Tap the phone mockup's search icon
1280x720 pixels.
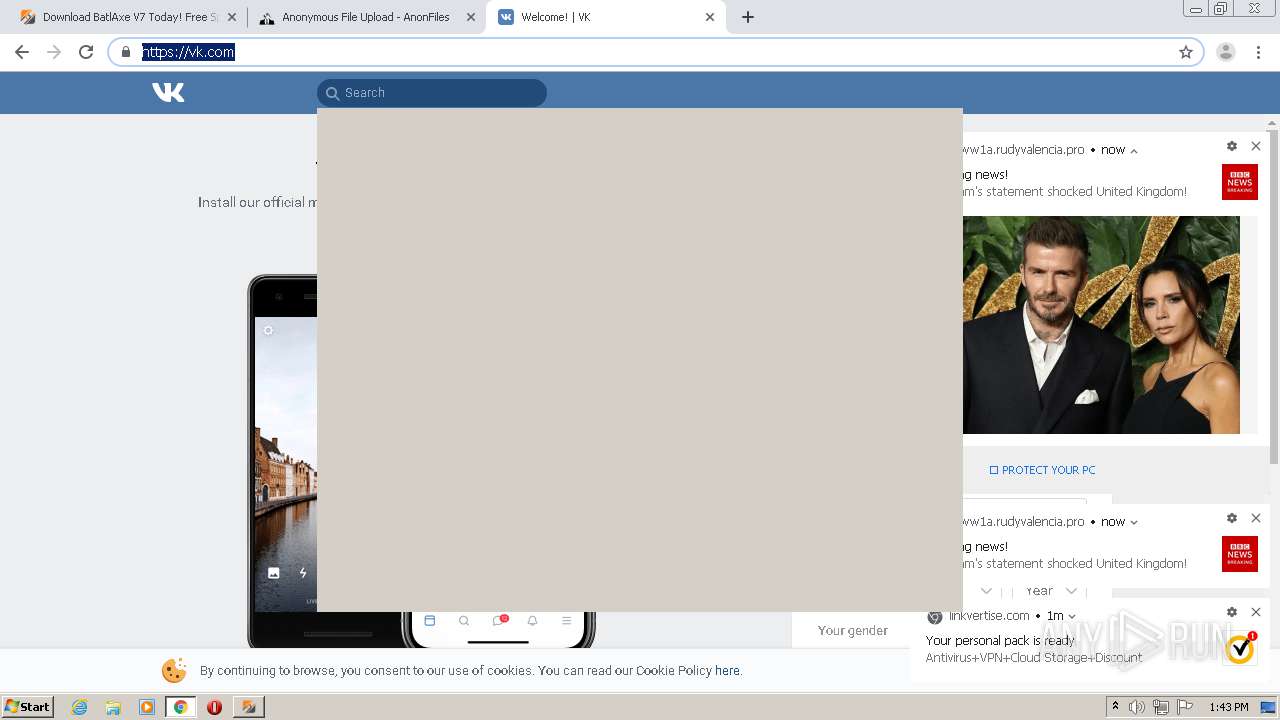tap(464, 620)
